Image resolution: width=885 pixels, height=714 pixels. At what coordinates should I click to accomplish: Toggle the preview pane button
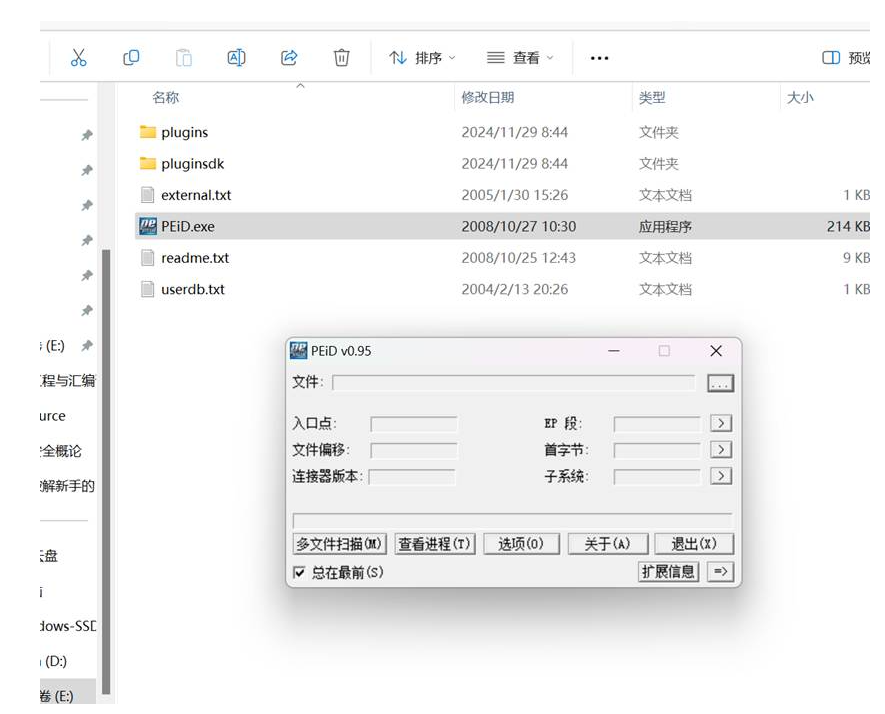click(x=845, y=58)
